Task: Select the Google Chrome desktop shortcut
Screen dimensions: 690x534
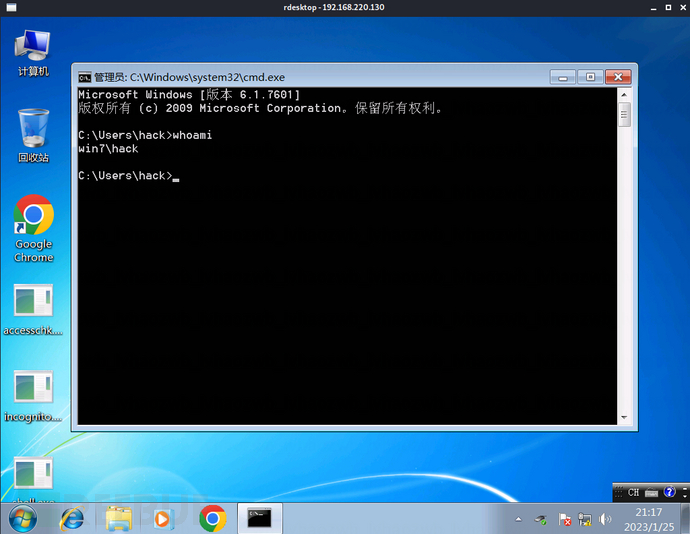Action: (33, 229)
